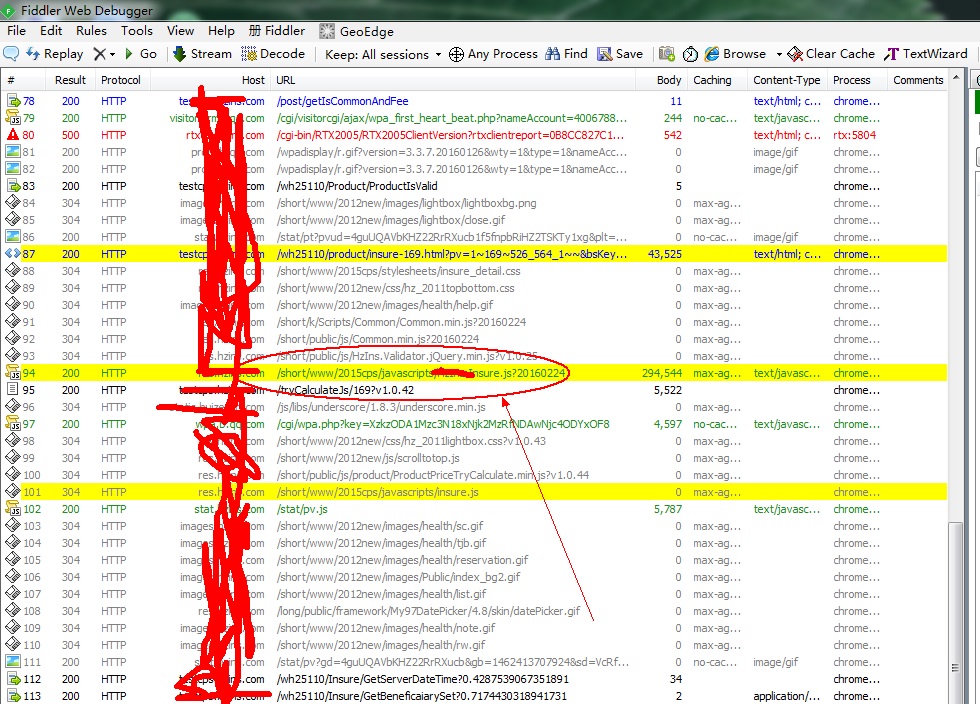Select image icon of session 111

13,661
